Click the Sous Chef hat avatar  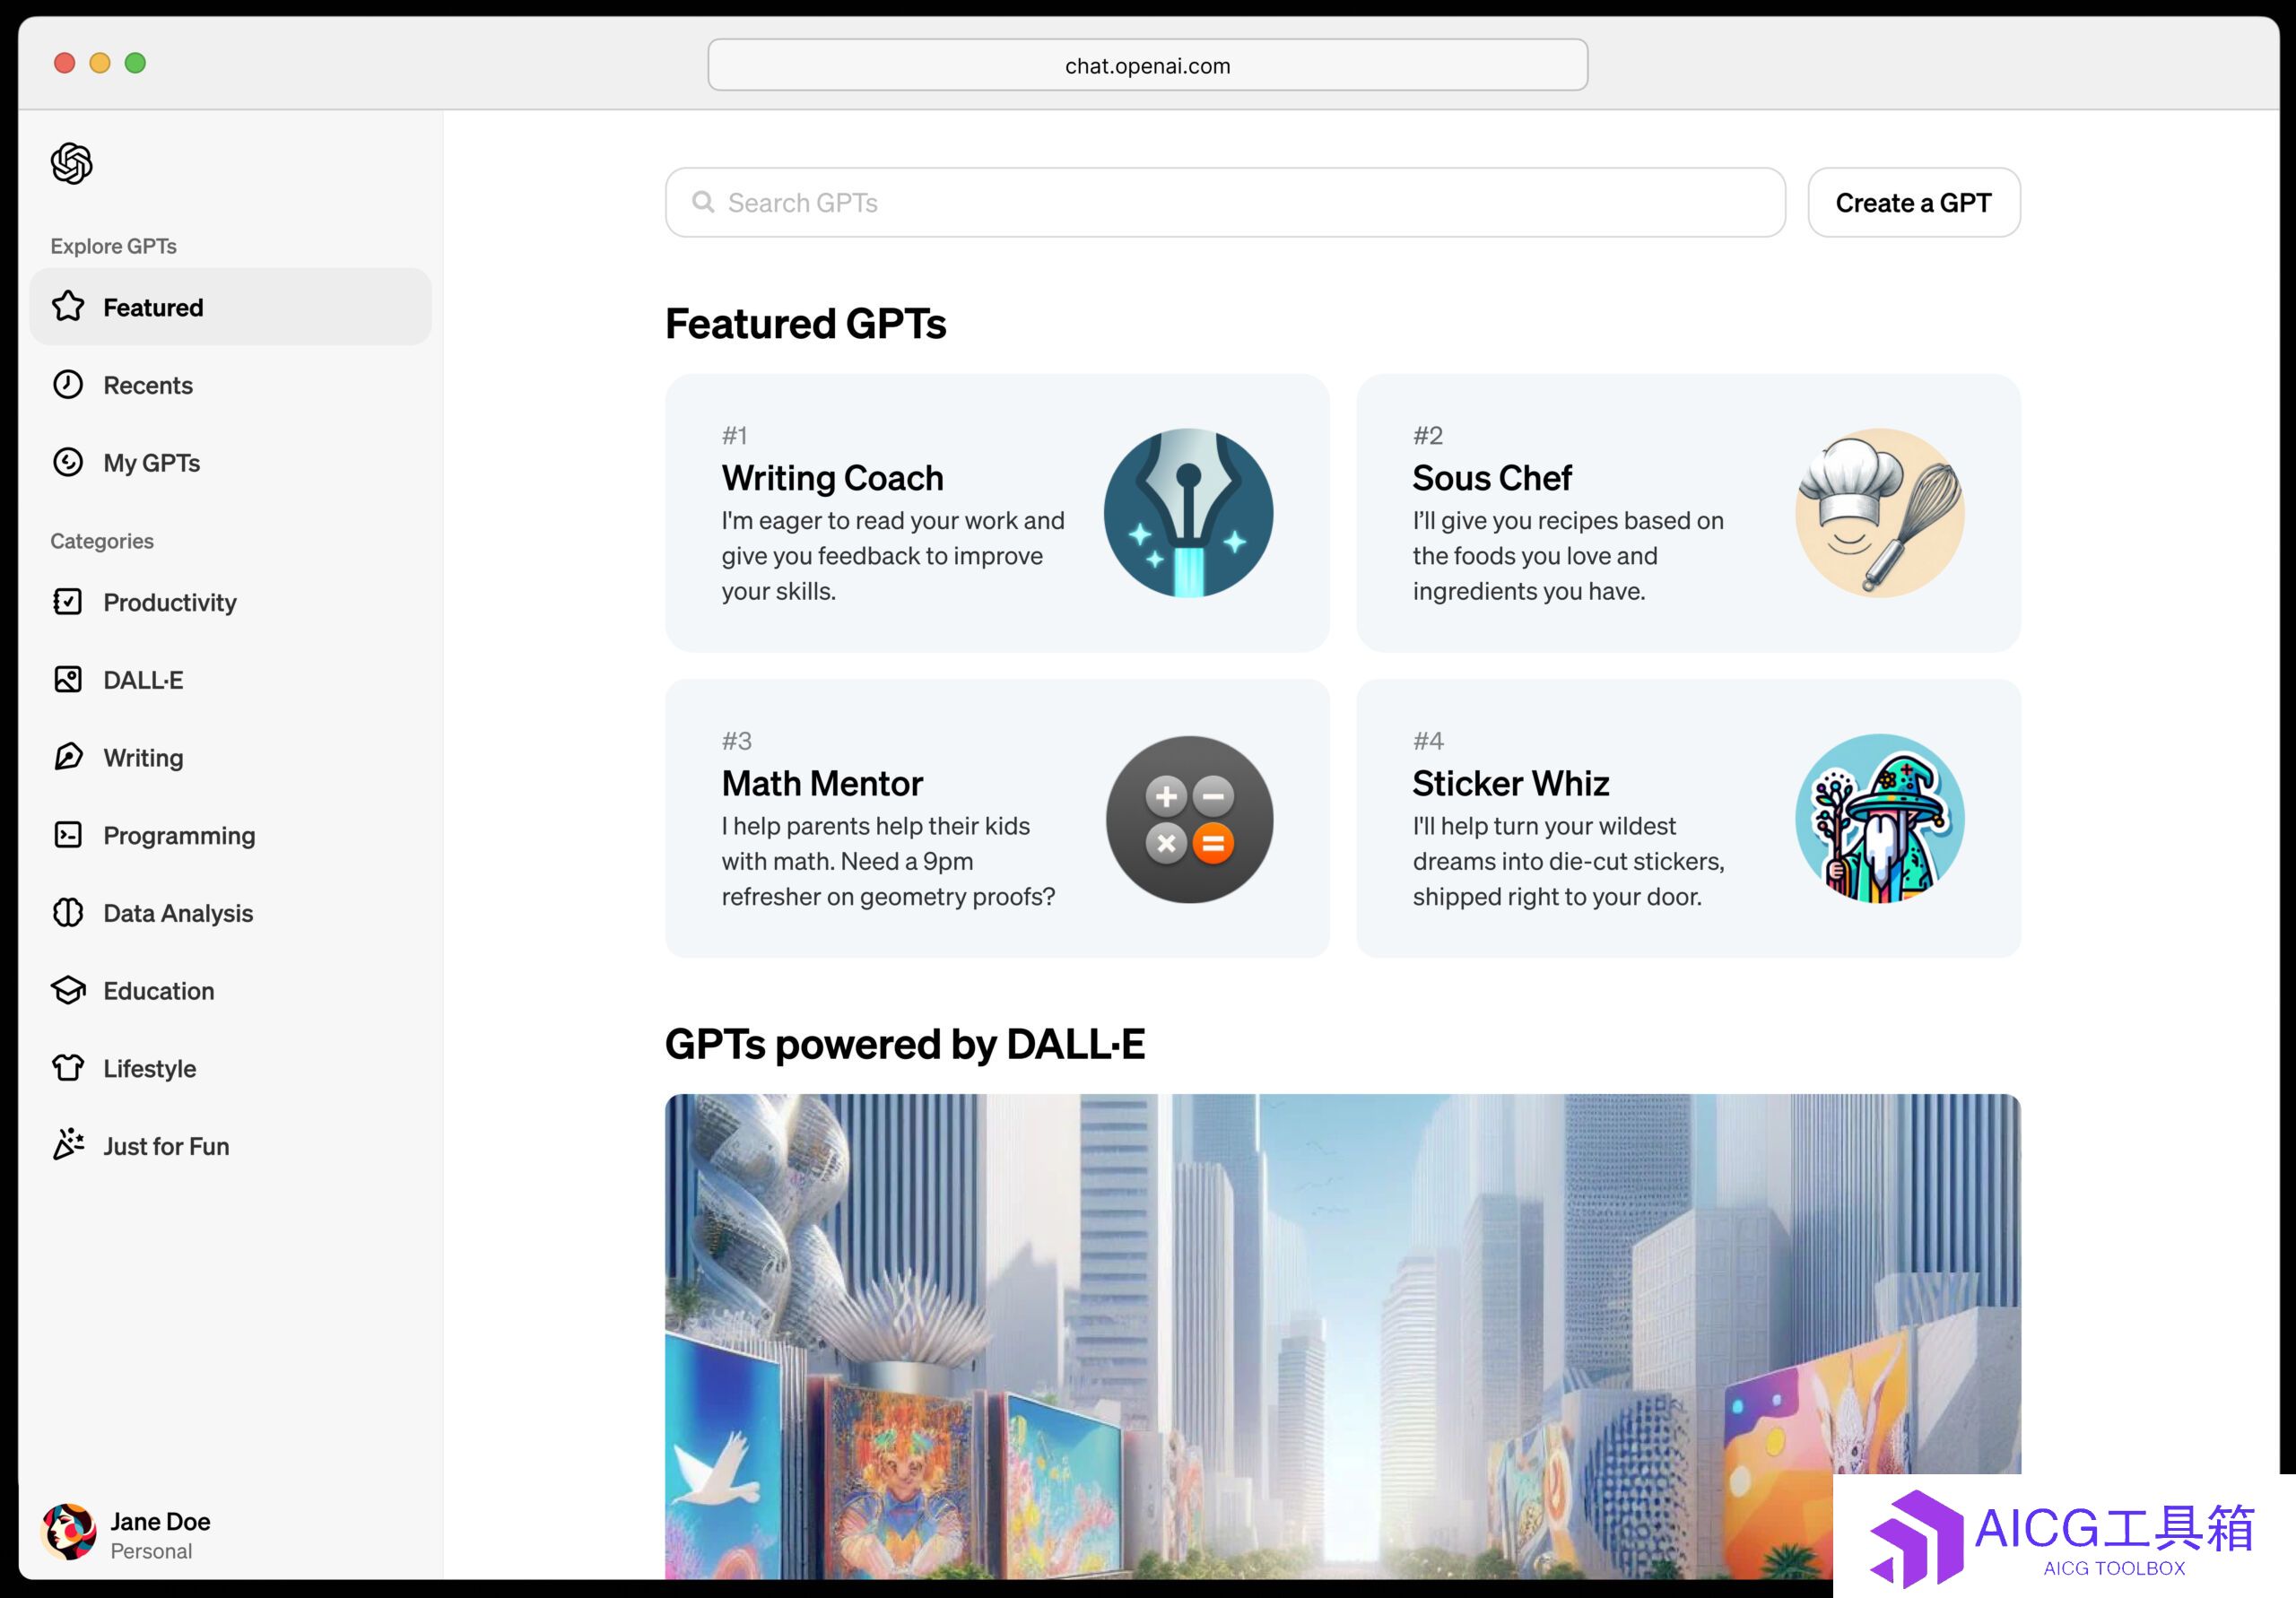[1879, 513]
